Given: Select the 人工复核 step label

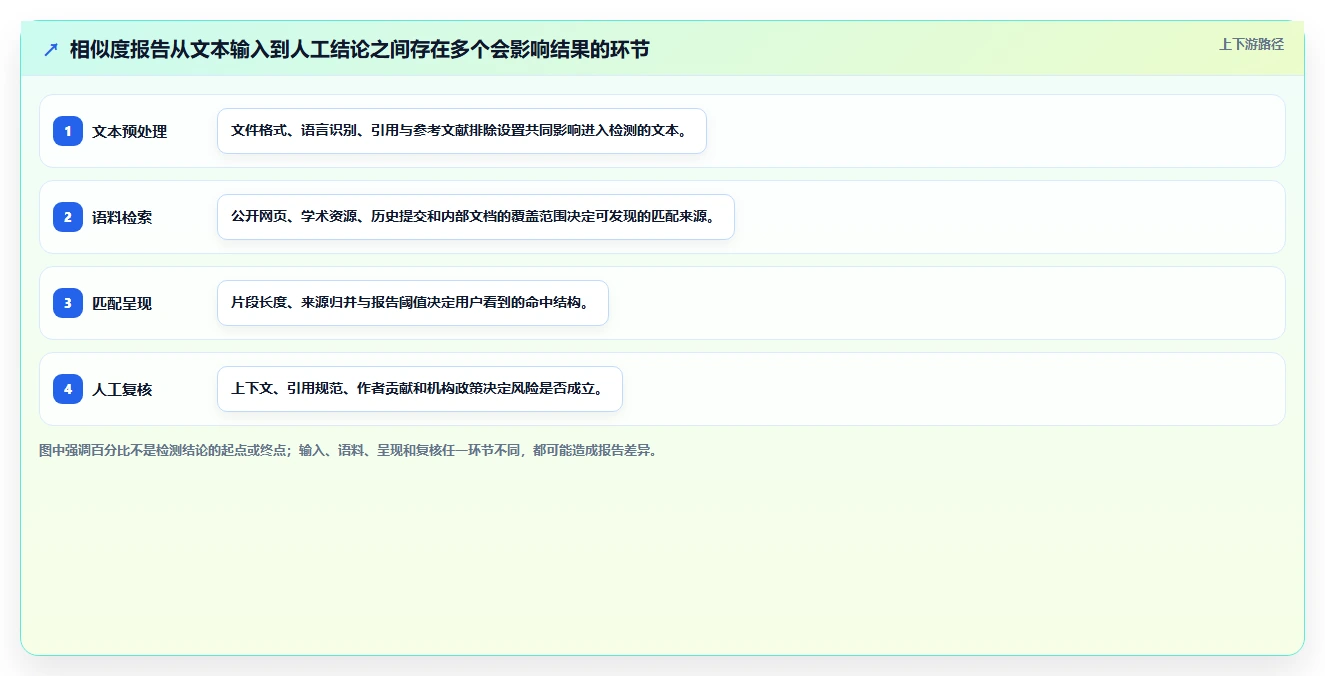Looking at the screenshot, I should [122, 389].
